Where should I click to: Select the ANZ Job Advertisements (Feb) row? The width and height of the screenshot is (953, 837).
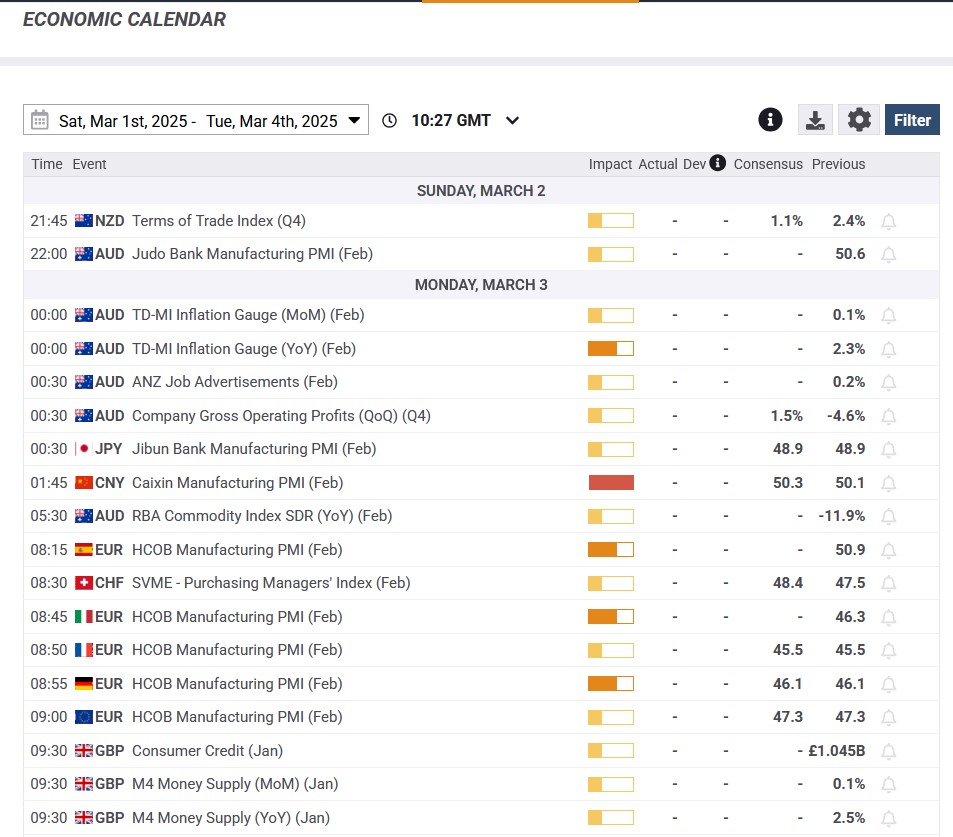tap(234, 382)
